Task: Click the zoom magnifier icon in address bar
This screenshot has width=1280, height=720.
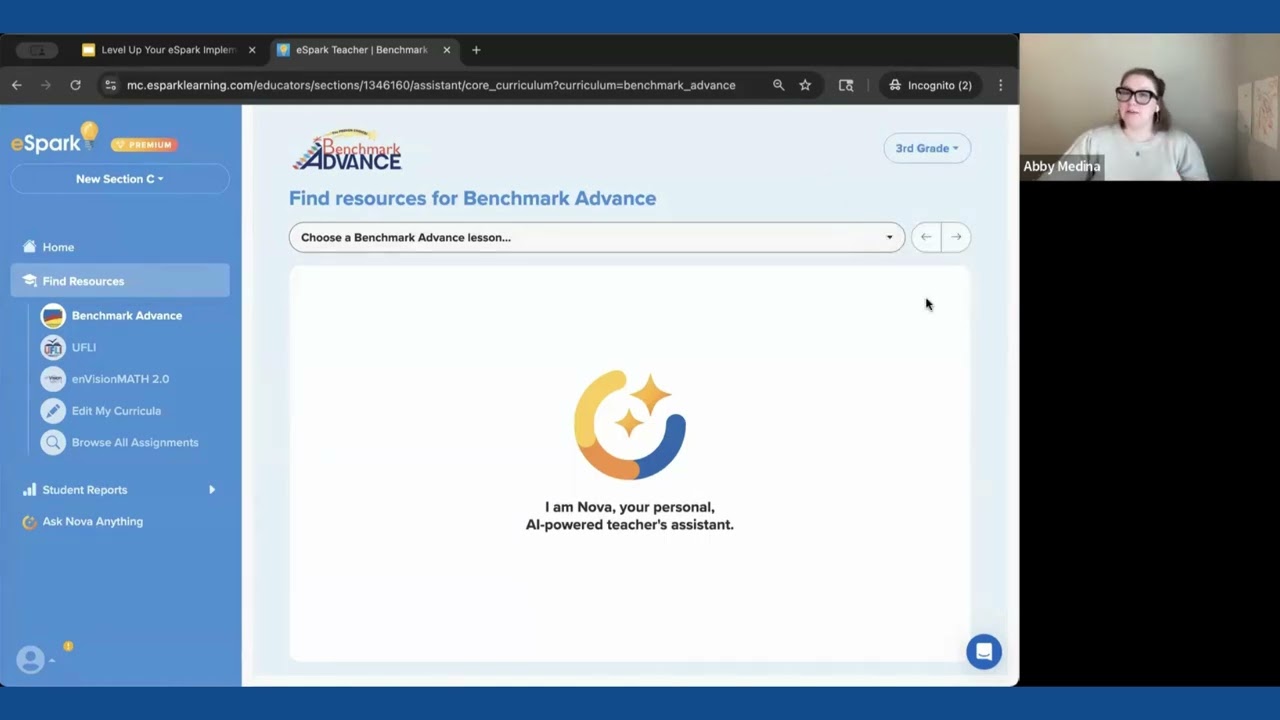Action: (x=779, y=86)
